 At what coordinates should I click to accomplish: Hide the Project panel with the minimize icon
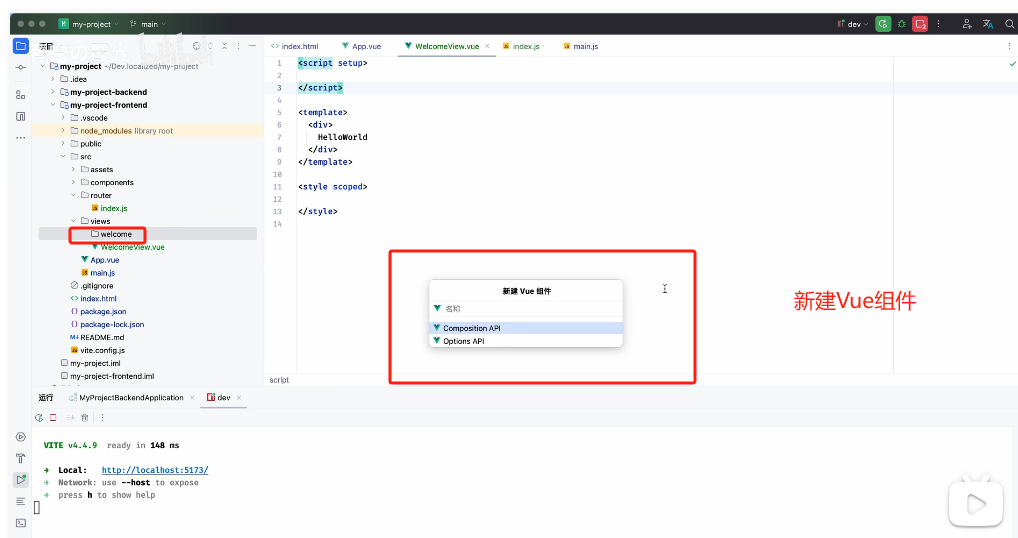point(252,46)
